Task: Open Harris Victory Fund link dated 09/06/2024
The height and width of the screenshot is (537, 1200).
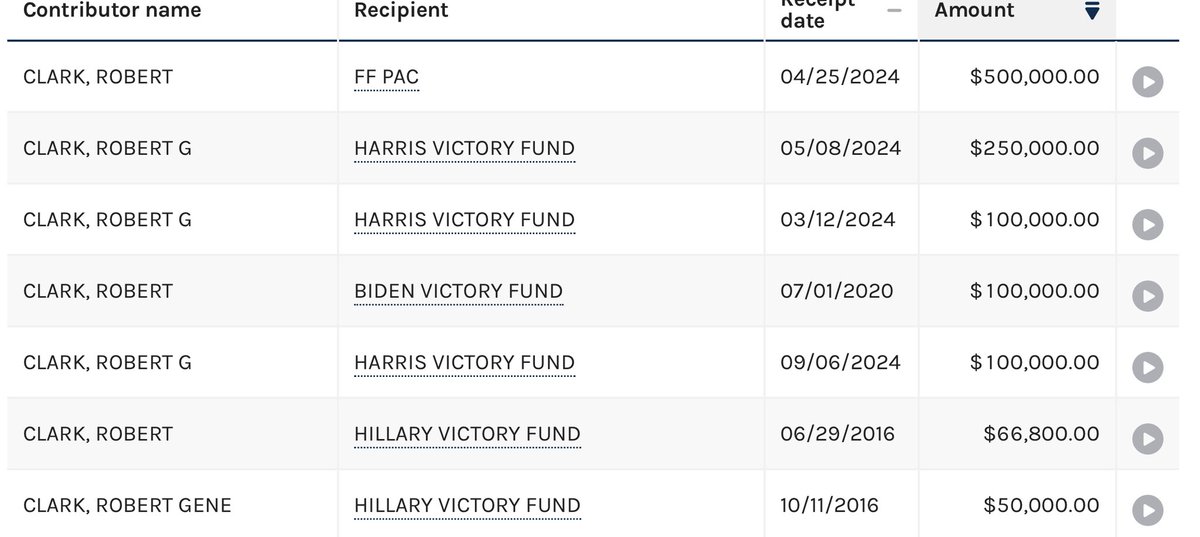Action: [464, 363]
